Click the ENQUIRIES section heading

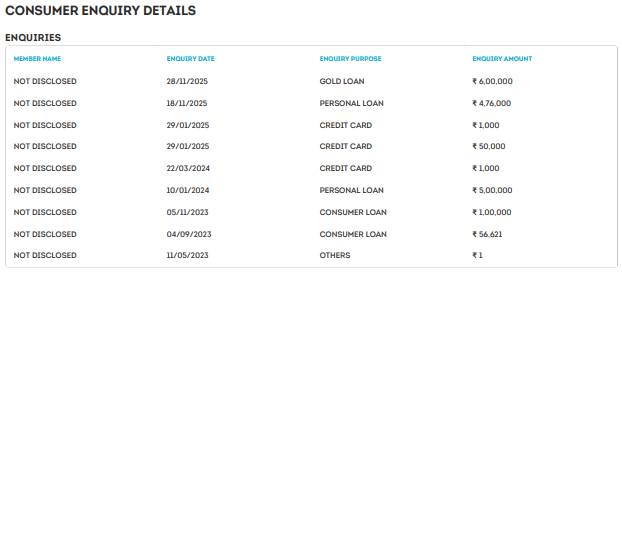click(33, 38)
